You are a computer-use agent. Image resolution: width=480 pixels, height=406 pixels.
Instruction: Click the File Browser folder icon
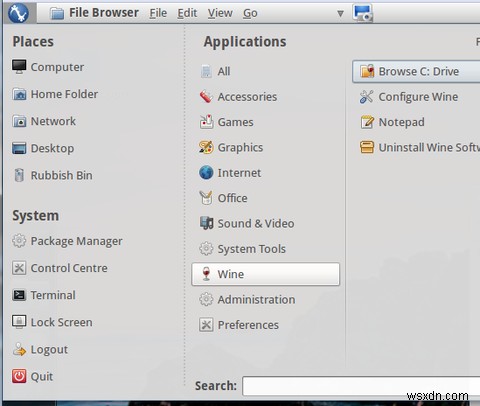pyautogui.click(x=57, y=13)
